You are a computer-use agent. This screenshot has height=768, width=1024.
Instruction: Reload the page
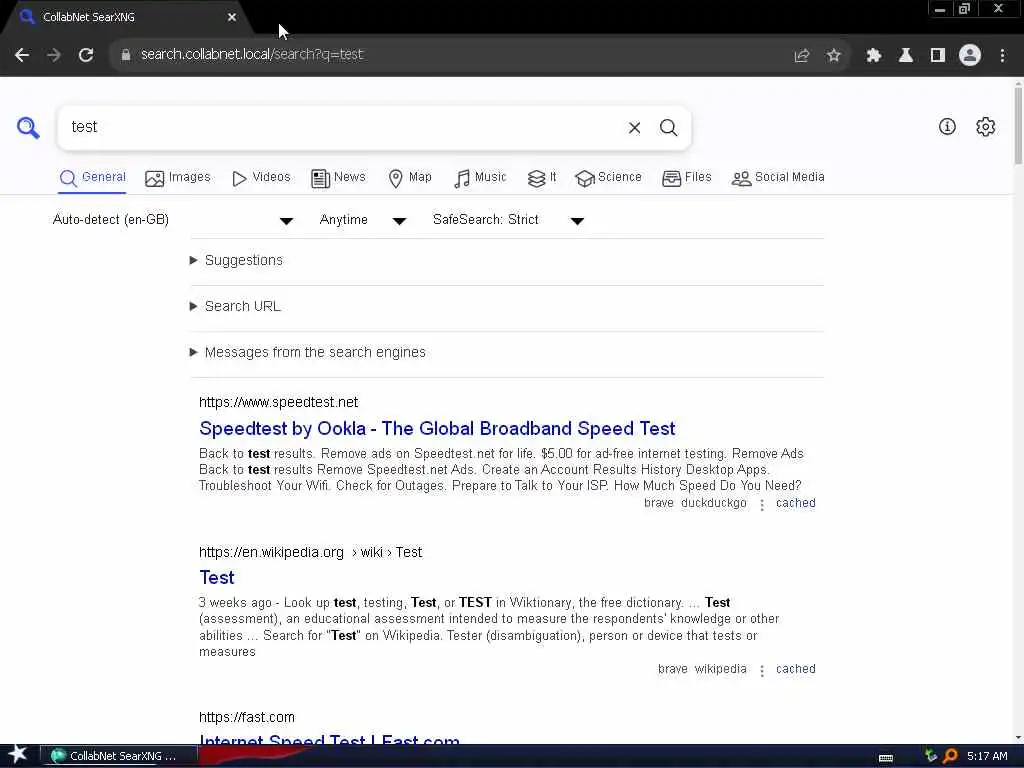(86, 55)
